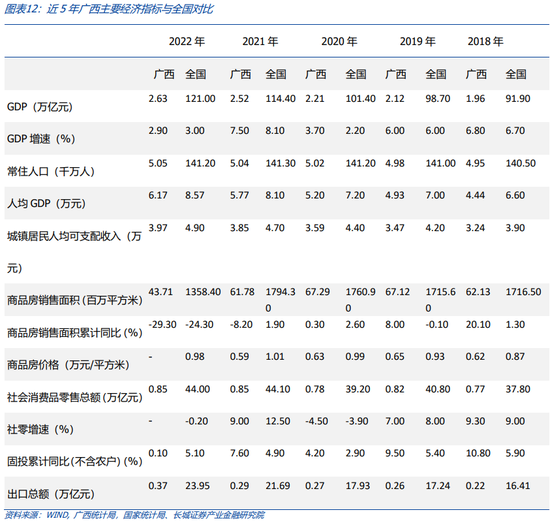Click the GDP value '98.70'
This screenshot has height=523, width=550.
click(x=438, y=99)
